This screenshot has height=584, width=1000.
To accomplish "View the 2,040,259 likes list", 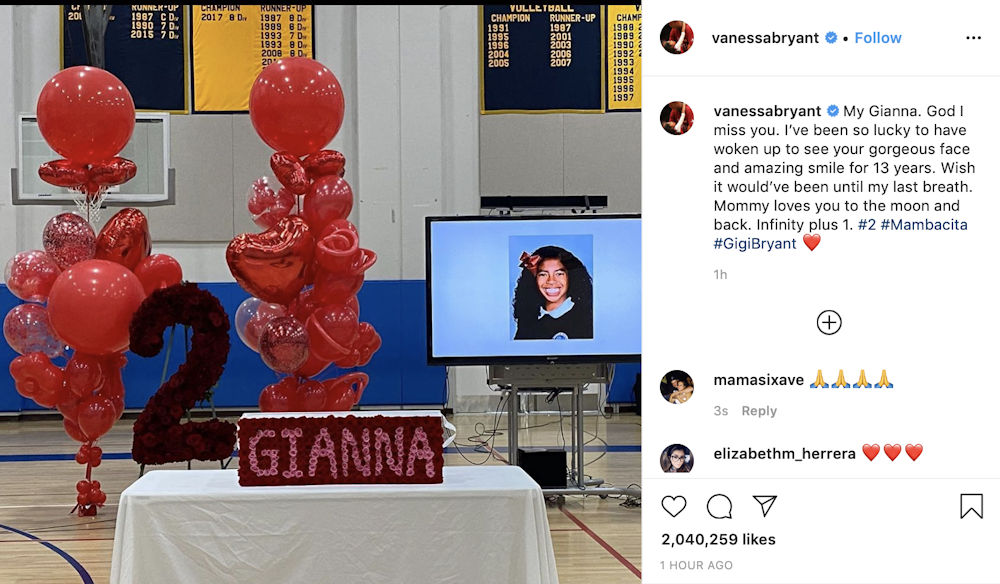I will click(x=718, y=539).
